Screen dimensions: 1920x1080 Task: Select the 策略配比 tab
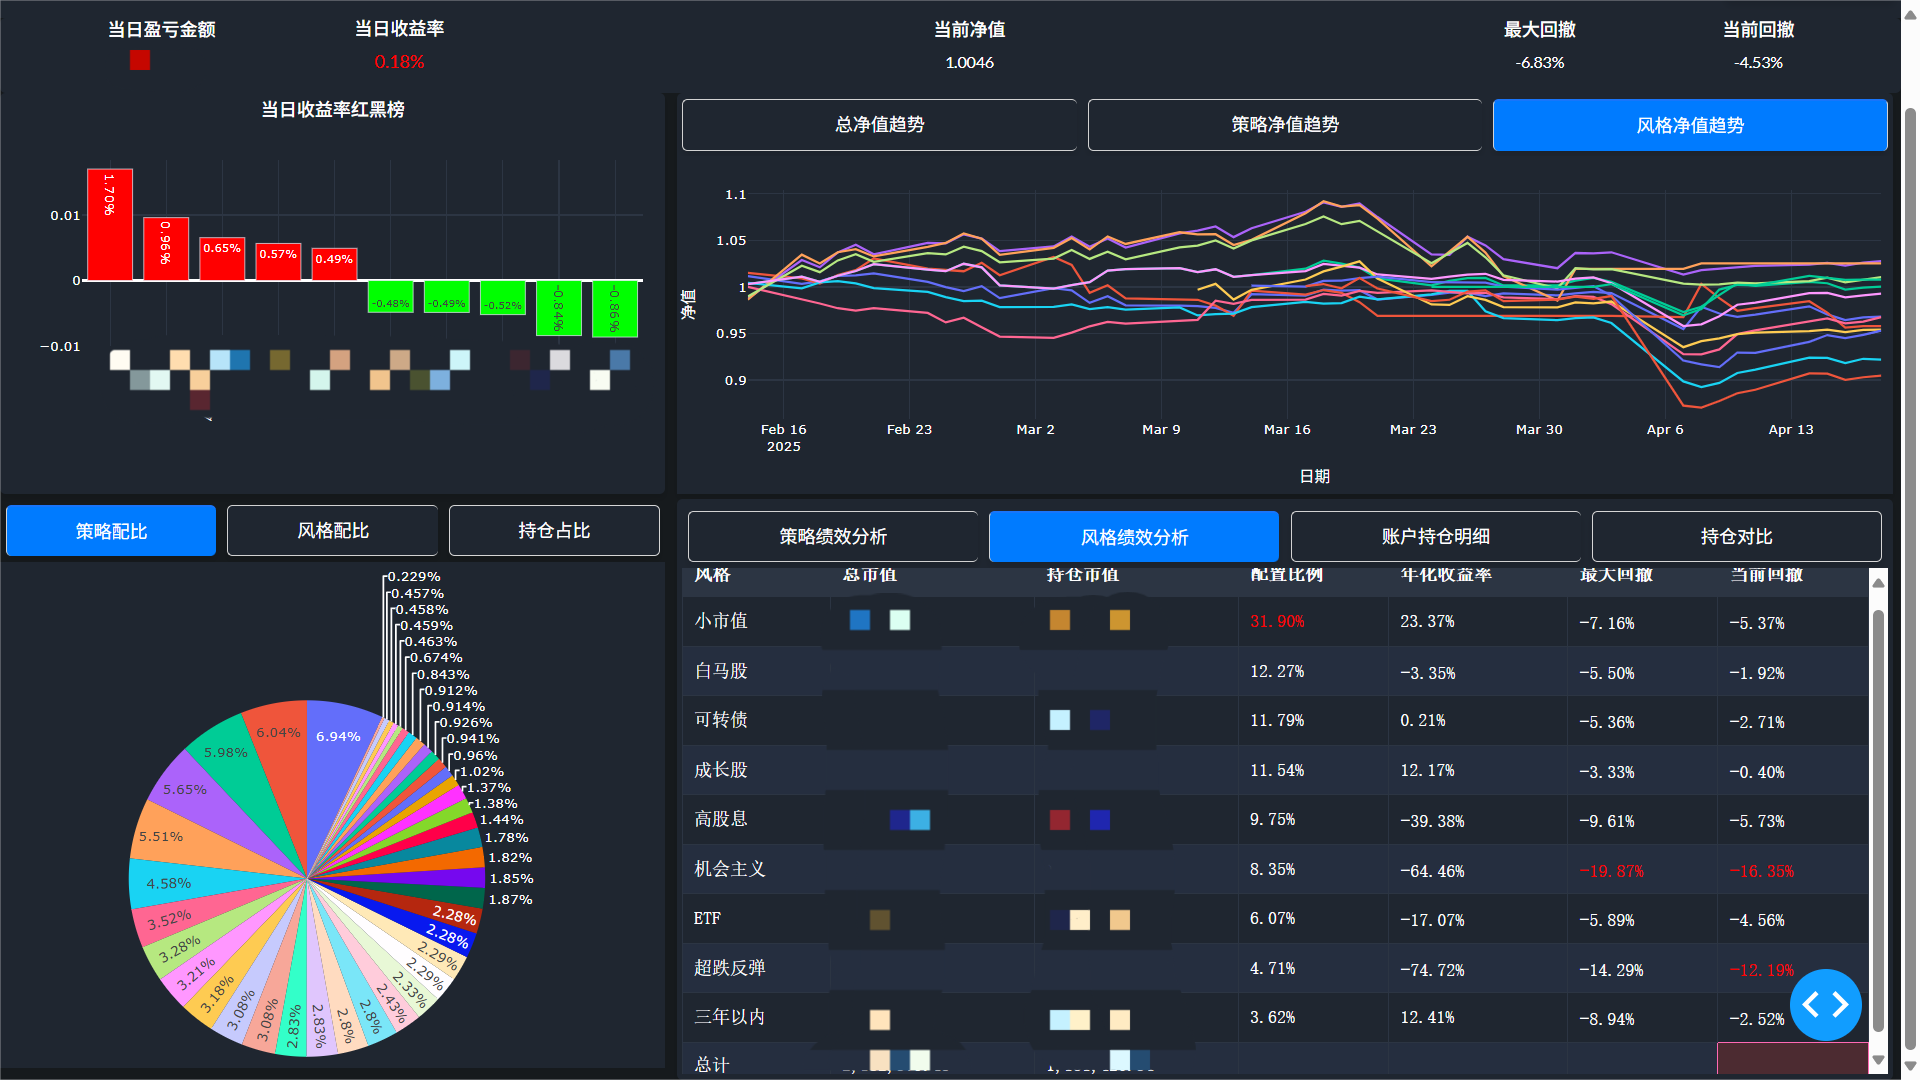[111, 531]
